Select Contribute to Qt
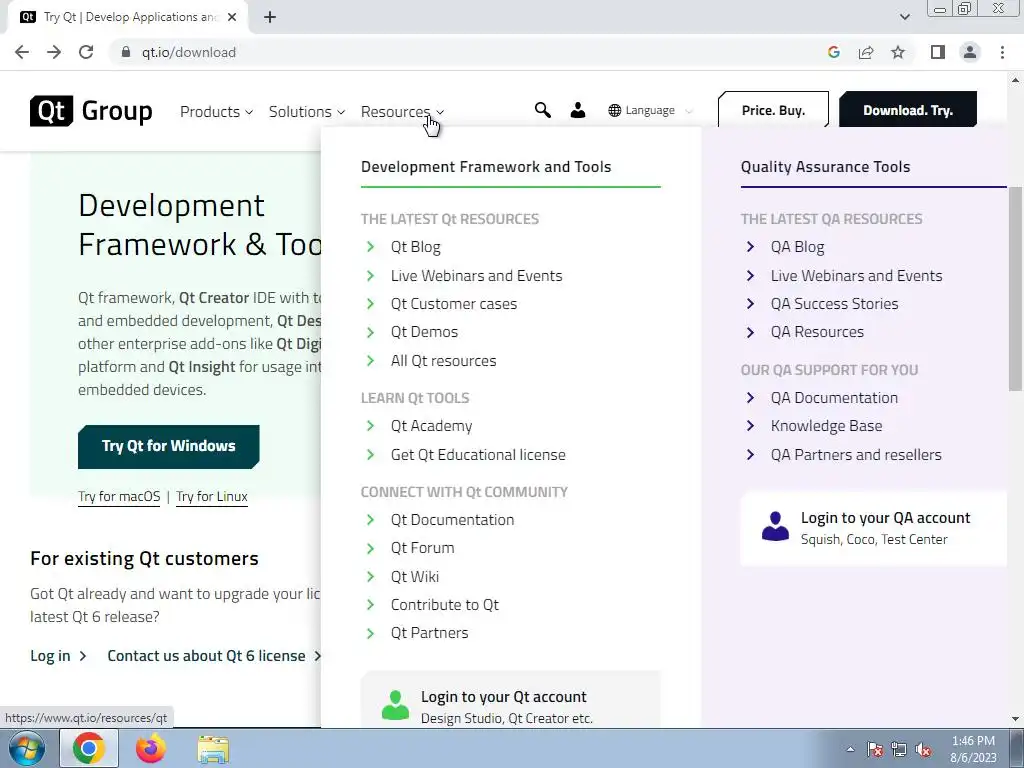1024x768 pixels. [x=445, y=605]
